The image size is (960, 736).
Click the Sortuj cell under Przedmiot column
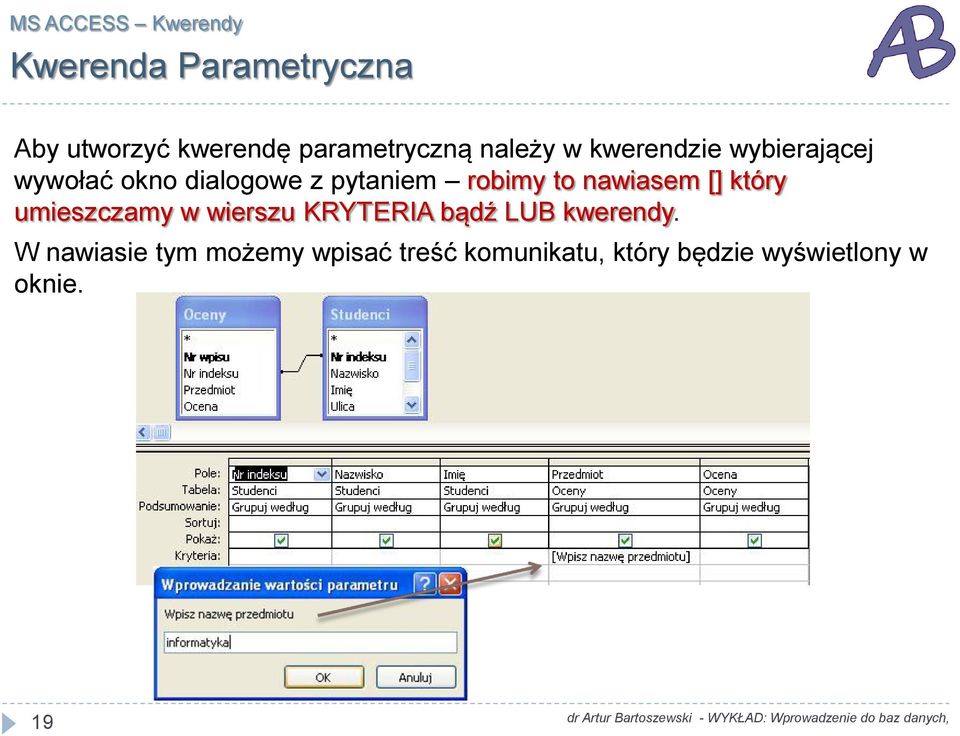(624, 524)
